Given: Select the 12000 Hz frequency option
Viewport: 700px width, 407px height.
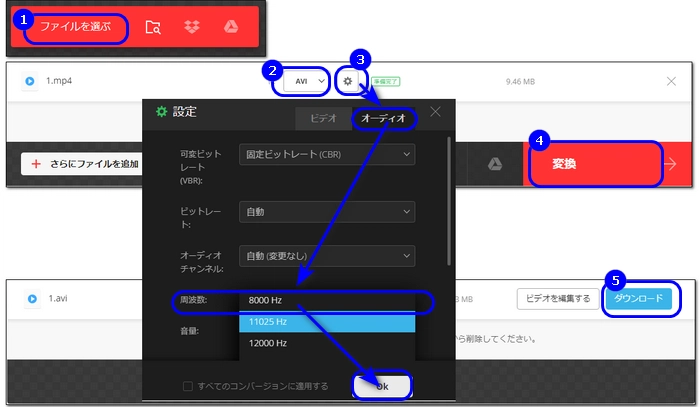Looking at the screenshot, I should point(327,343).
